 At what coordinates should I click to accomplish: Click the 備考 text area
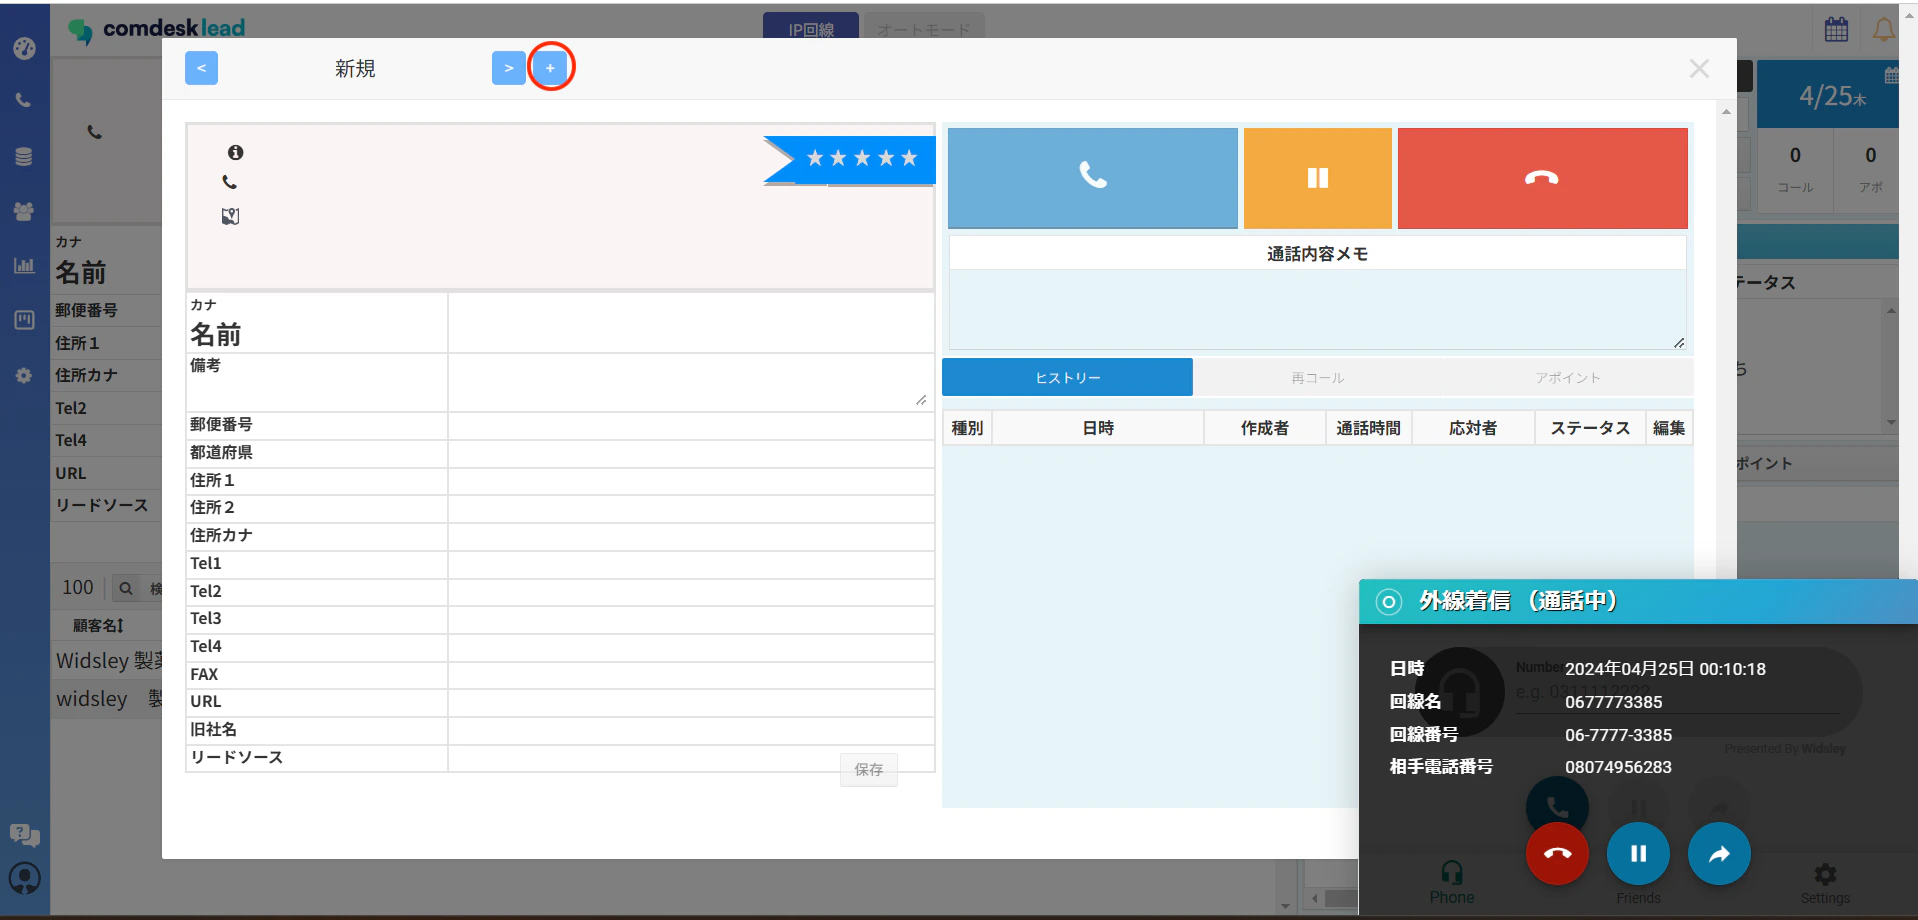tap(690, 382)
